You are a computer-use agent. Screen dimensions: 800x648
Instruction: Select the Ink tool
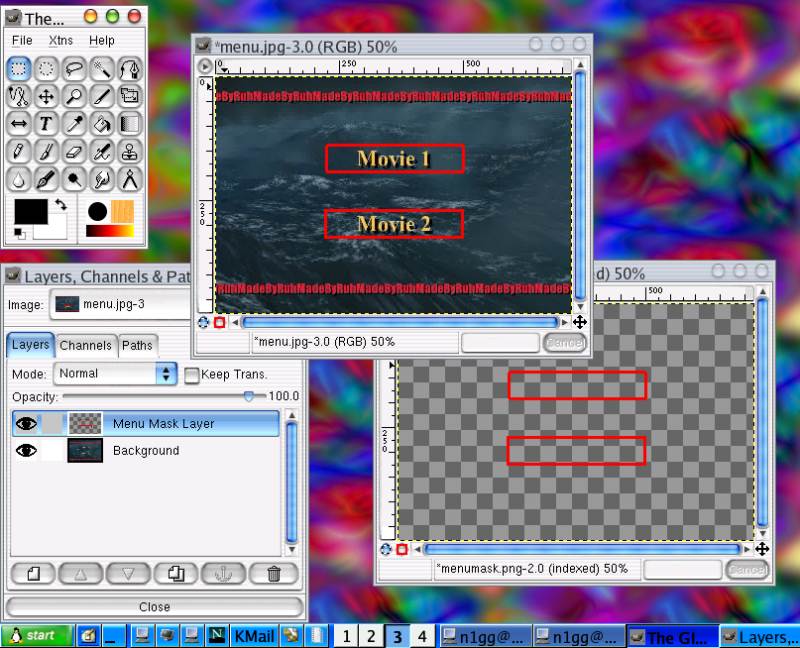coord(46,179)
